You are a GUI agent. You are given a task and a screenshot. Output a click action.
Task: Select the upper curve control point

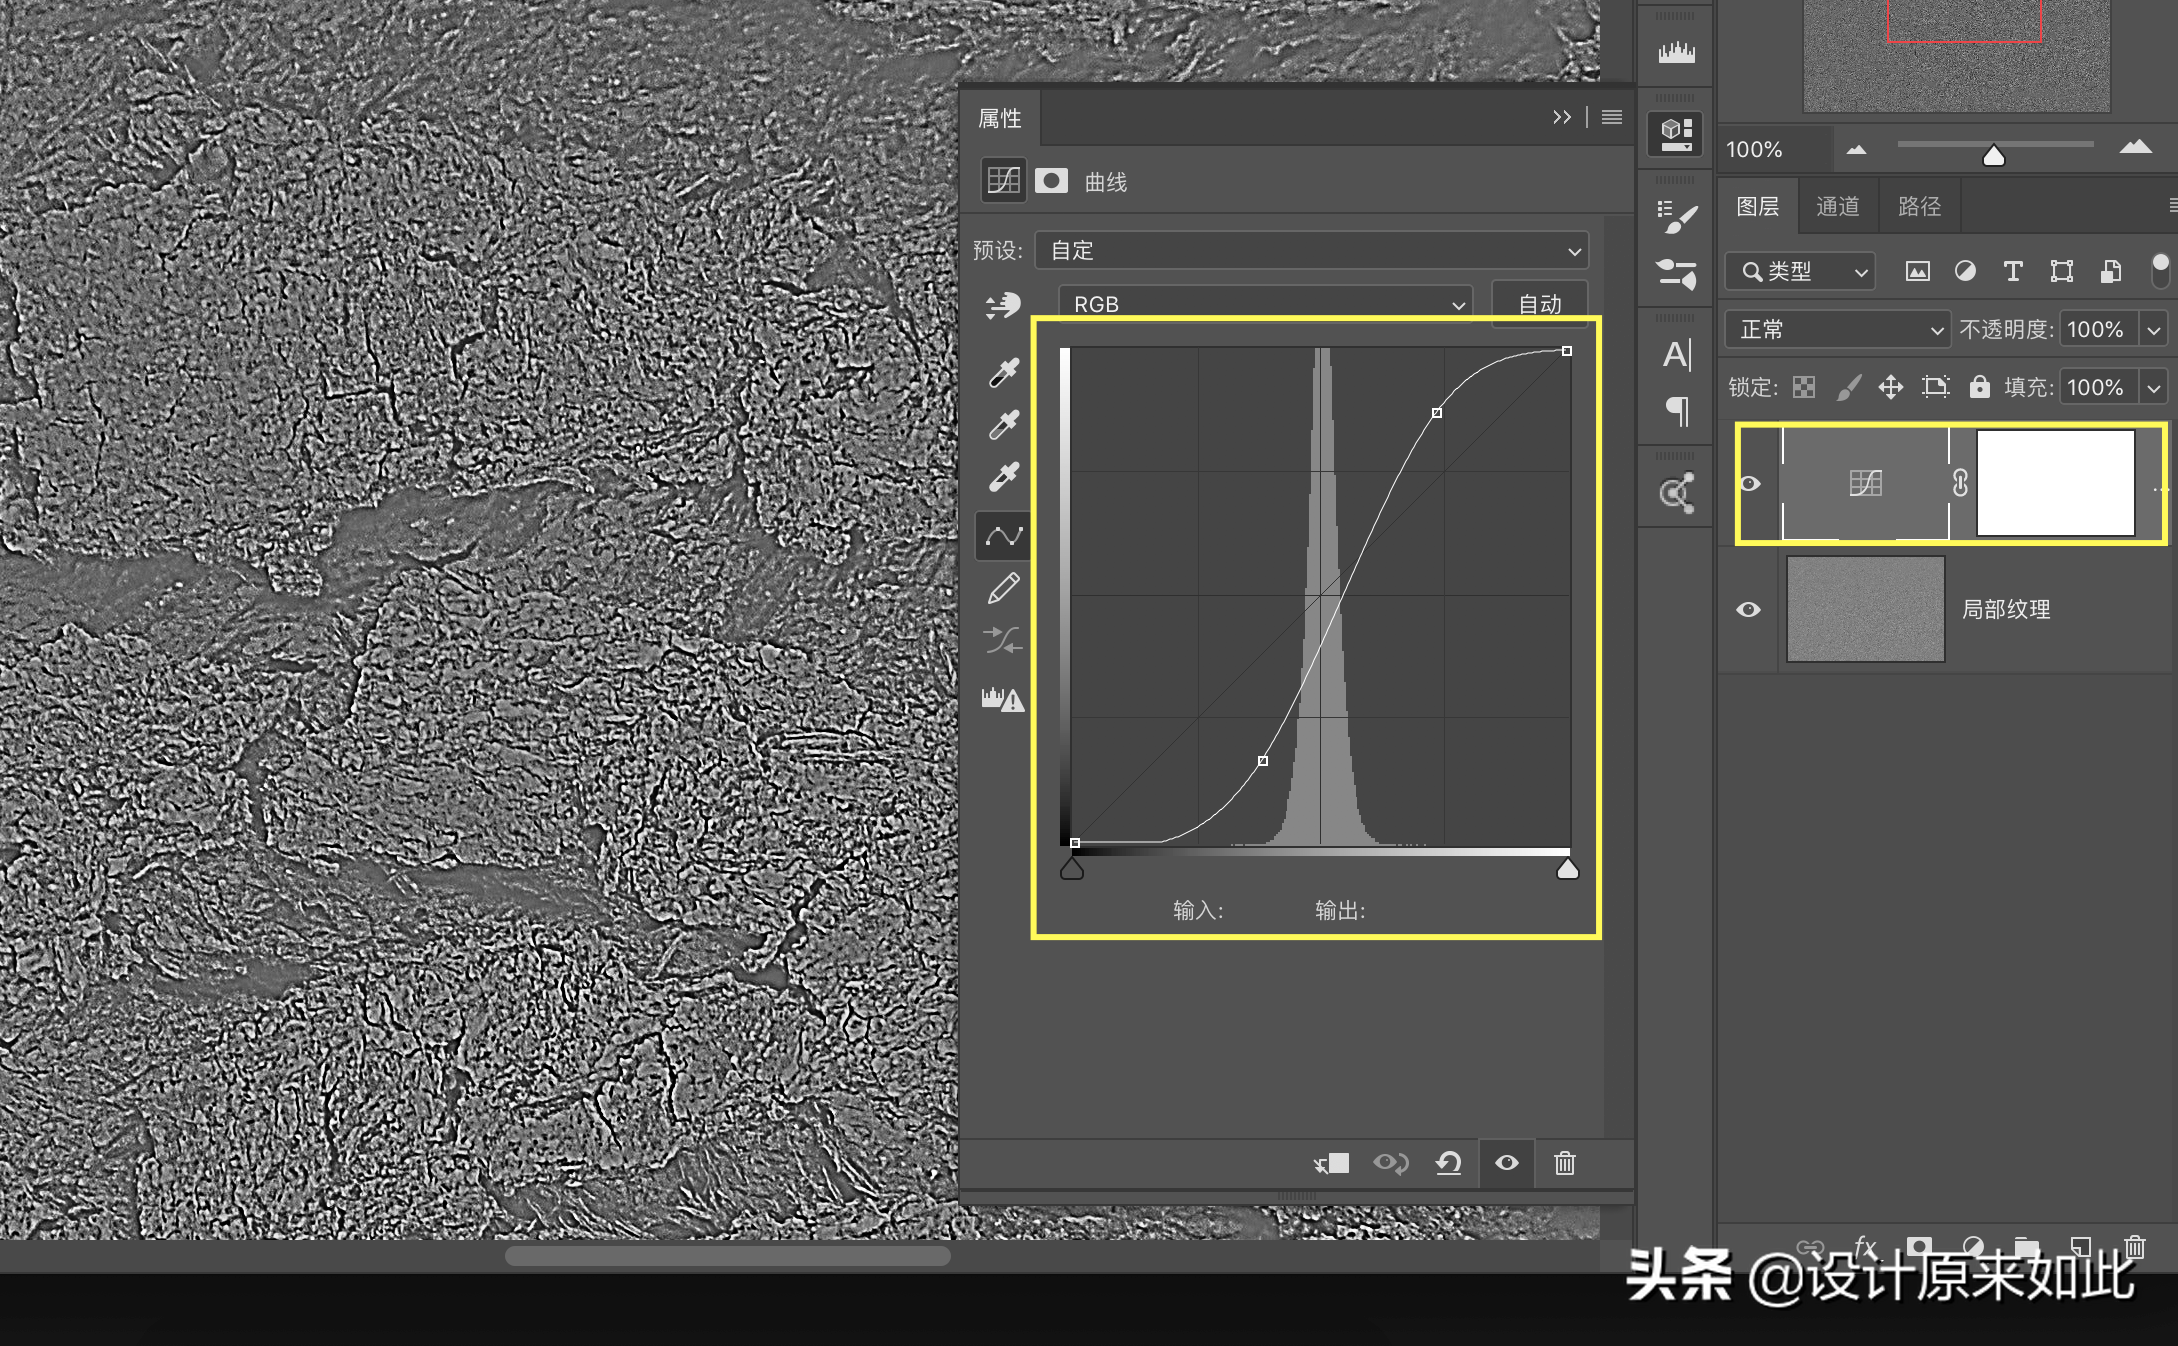pyautogui.click(x=1437, y=413)
